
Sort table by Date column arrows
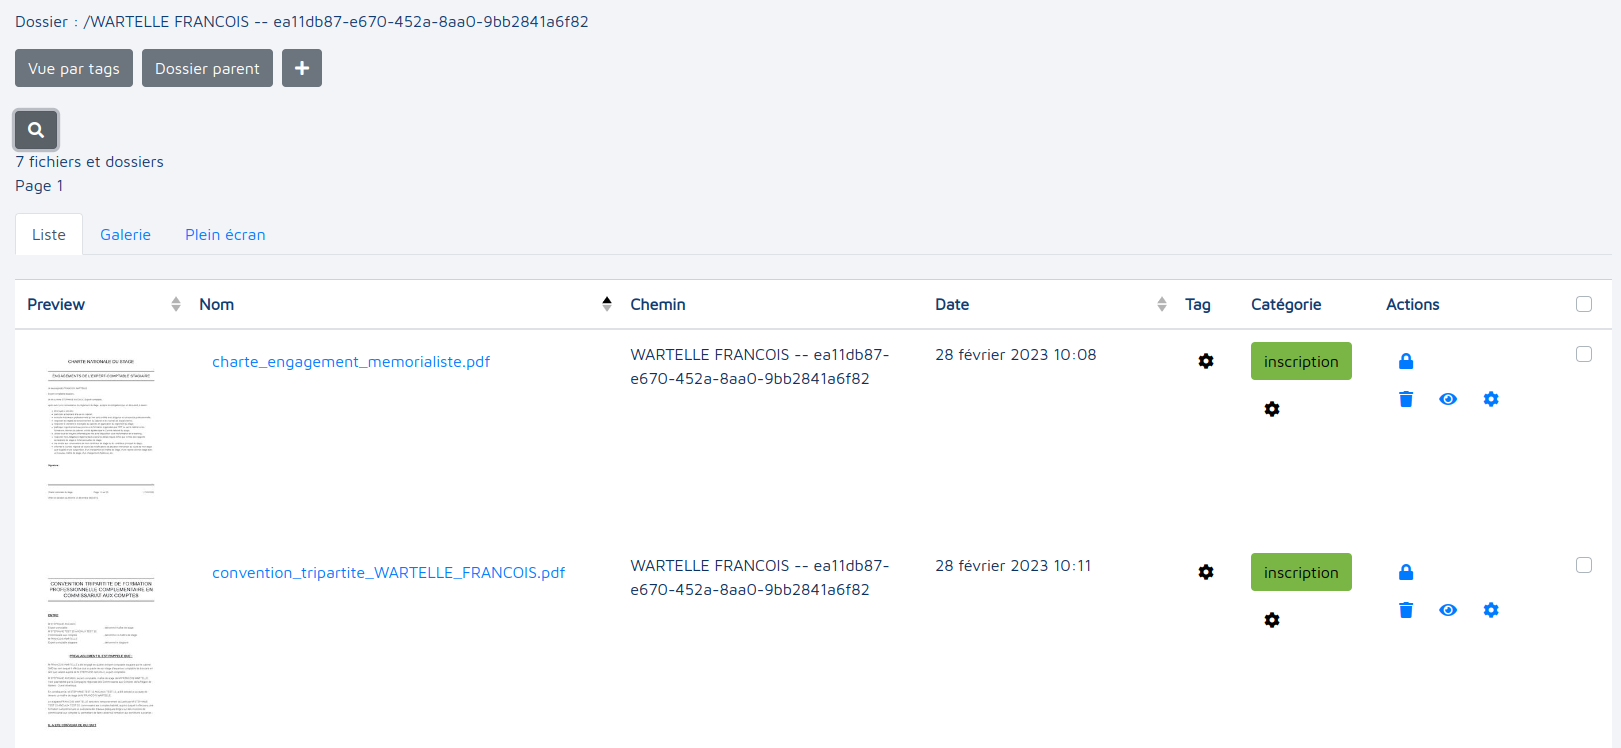(x=1161, y=304)
